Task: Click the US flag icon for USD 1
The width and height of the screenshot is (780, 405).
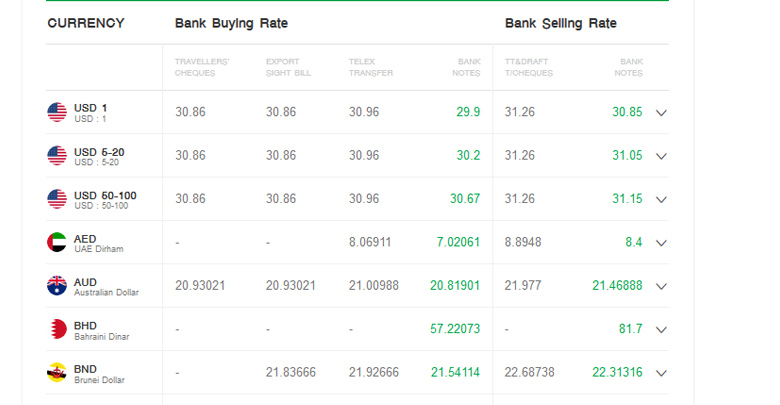Action: [x=57, y=112]
